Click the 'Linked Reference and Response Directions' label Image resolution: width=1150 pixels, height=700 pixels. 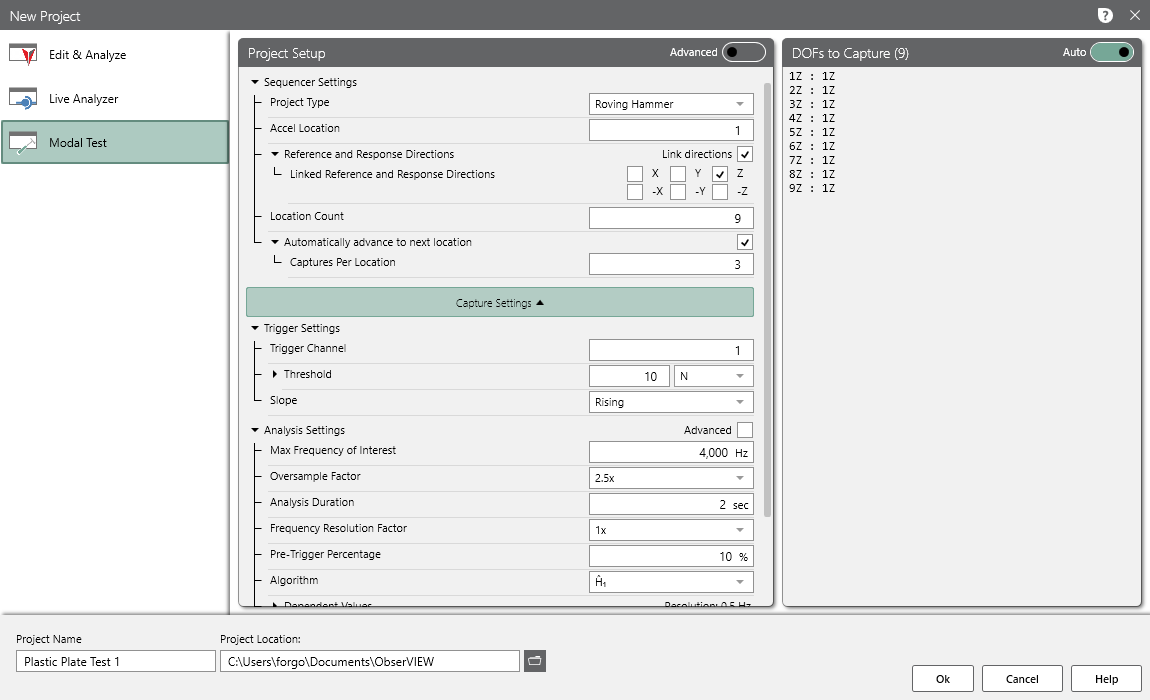(x=392, y=174)
